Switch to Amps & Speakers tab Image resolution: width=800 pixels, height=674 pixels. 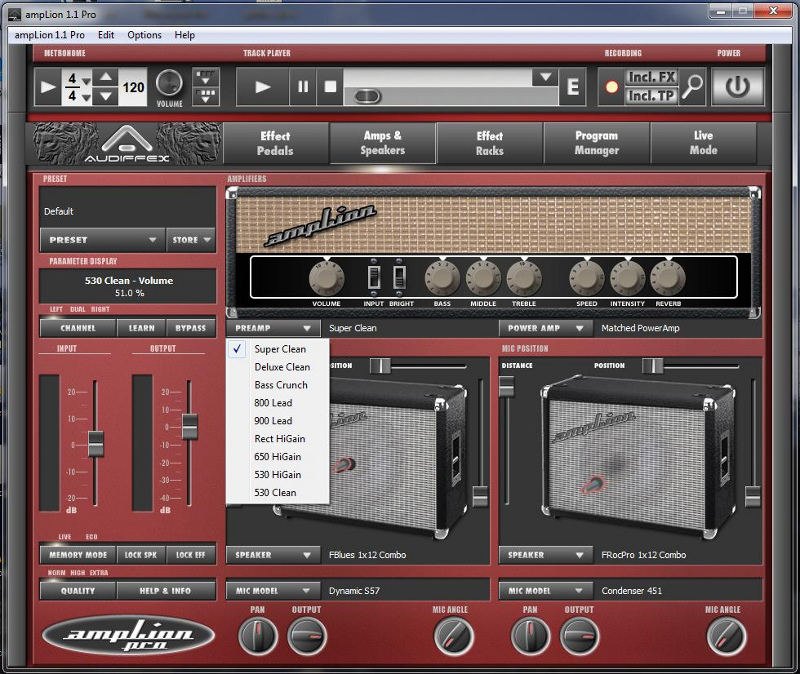pyautogui.click(x=383, y=143)
